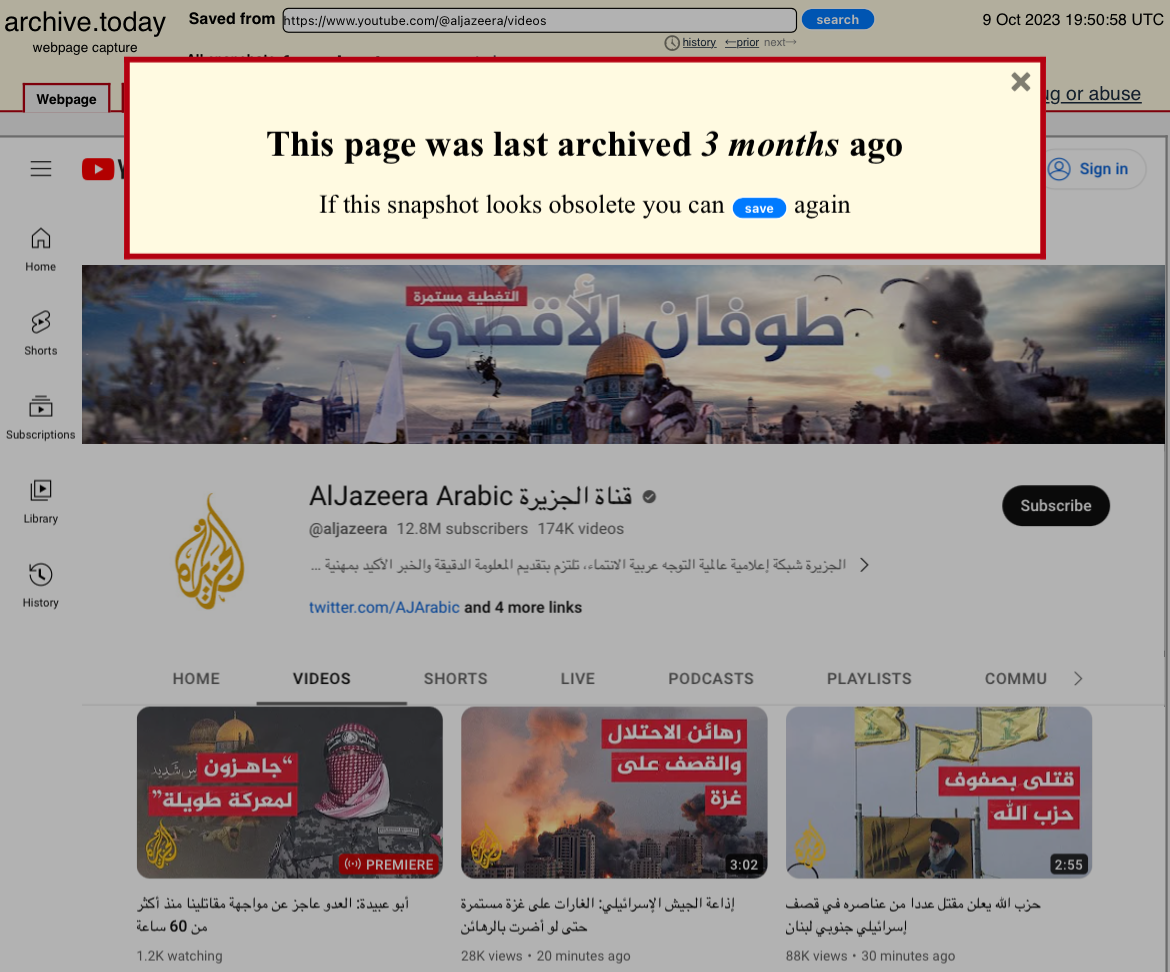Click the saved URL input field
The width and height of the screenshot is (1170, 972).
[x=539, y=20]
